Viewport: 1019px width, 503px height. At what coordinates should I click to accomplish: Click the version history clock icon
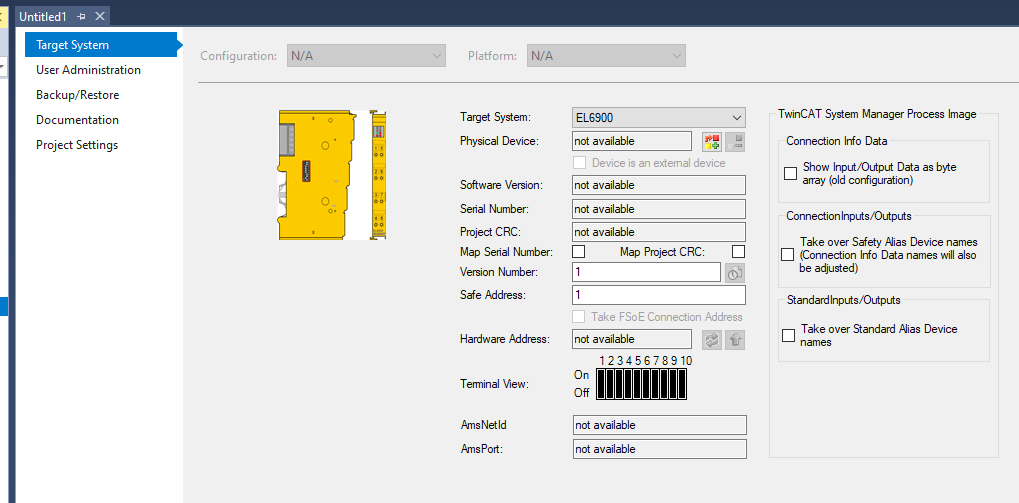coord(734,272)
